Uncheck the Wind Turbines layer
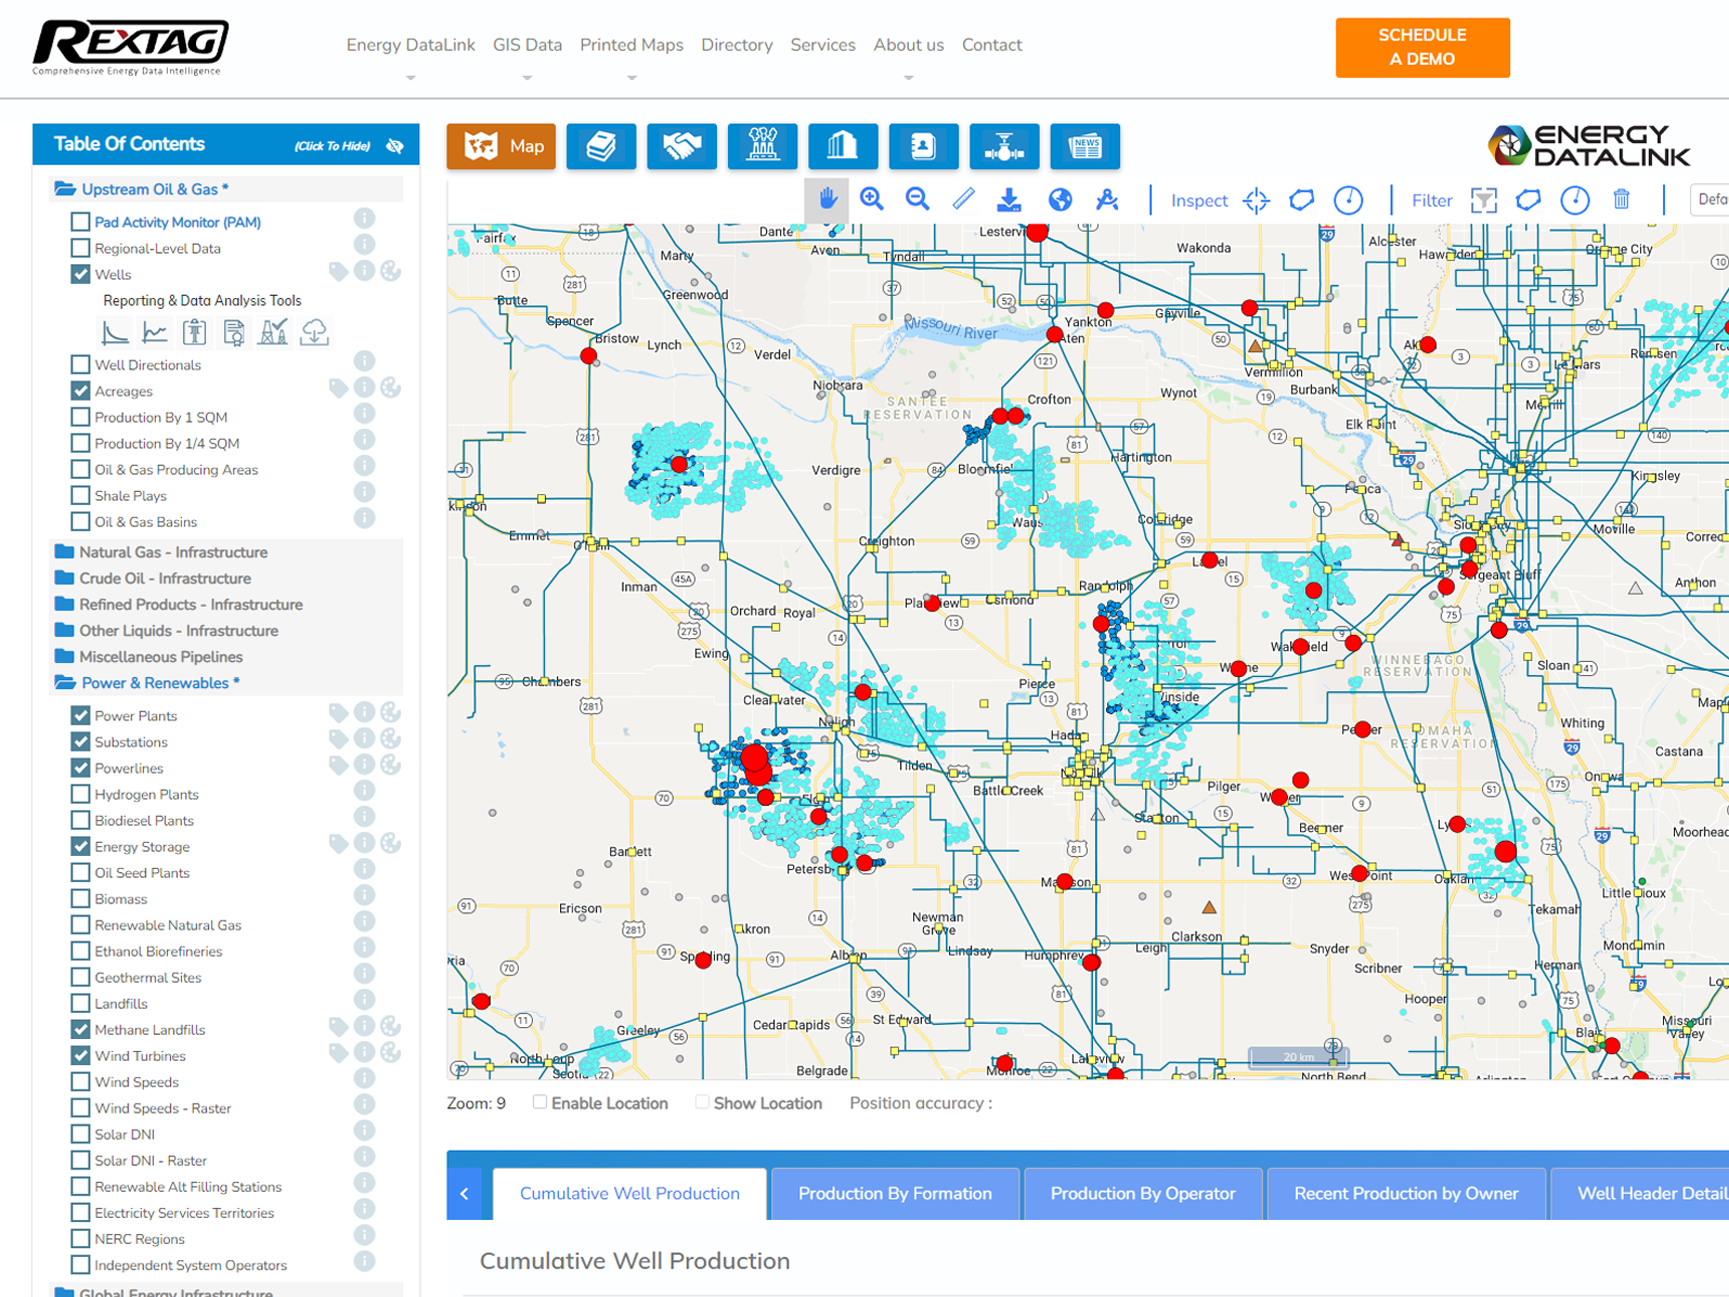Image resolution: width=1729 pixels, height=1297 pixels. (80, 1055)
